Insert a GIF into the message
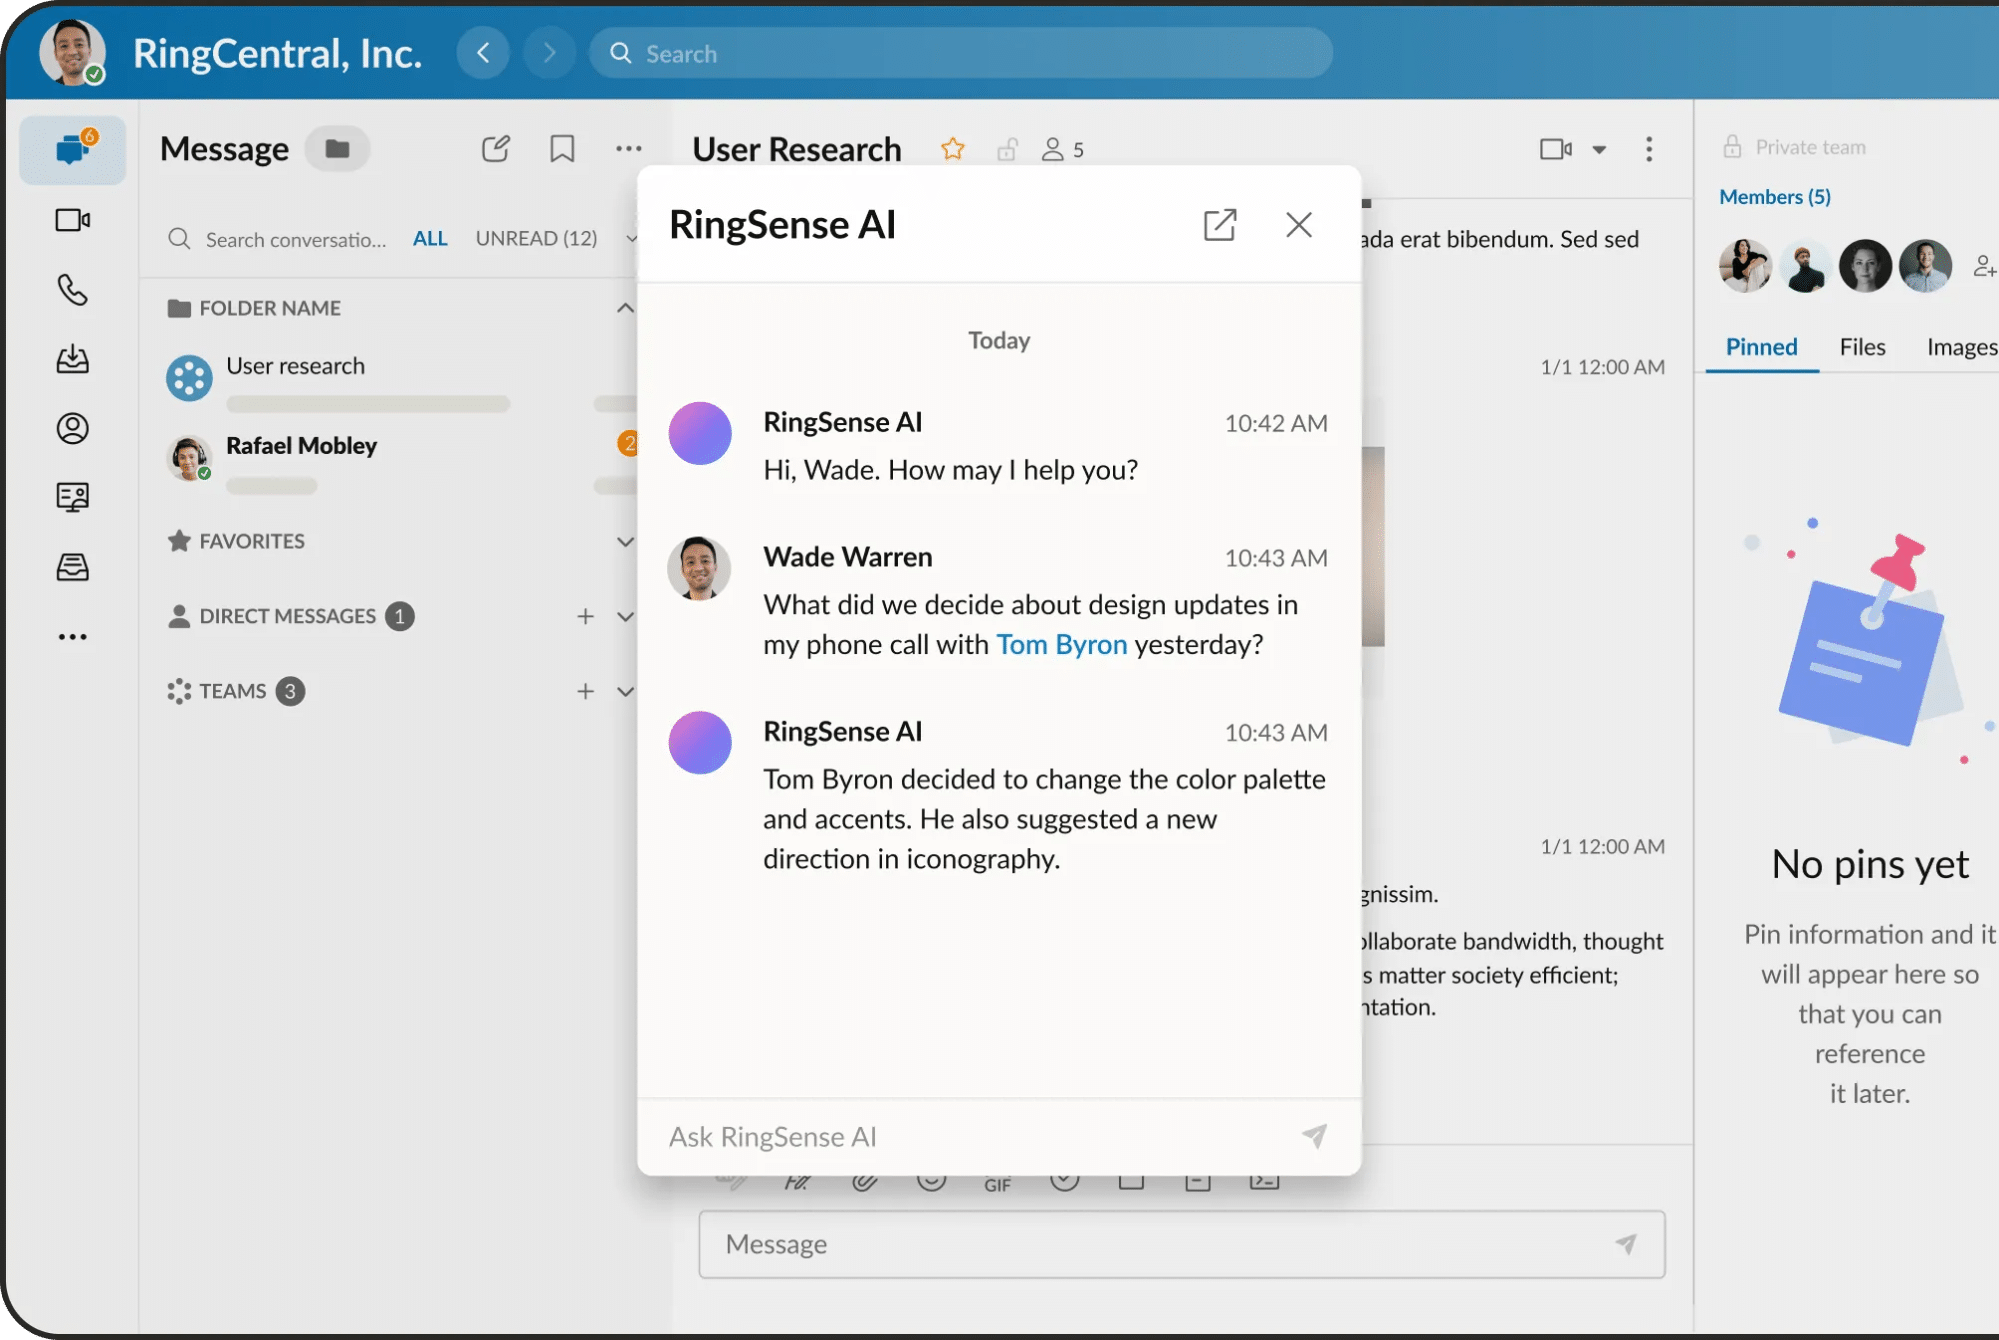Screen dimensions: 1999x1340 click(998, 1183)
